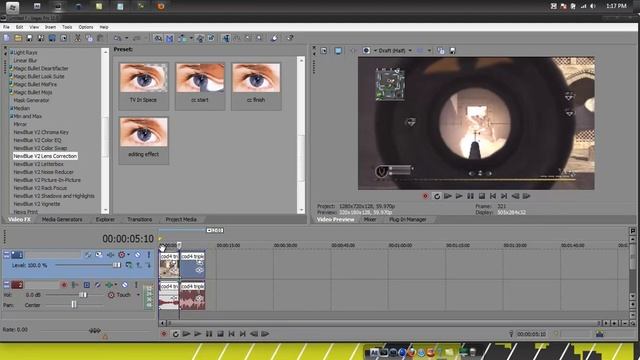Select the editing effect preset thumbnail
The height and width of the screenshot is (360, 640).
(143, 140)
